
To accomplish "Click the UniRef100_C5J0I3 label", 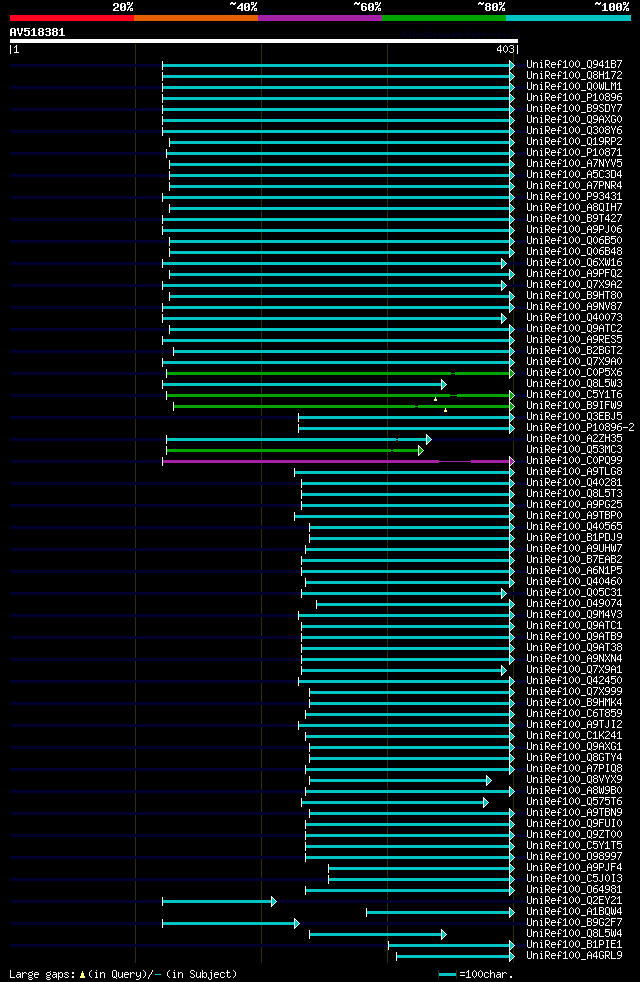I will [x=574, y=879].
